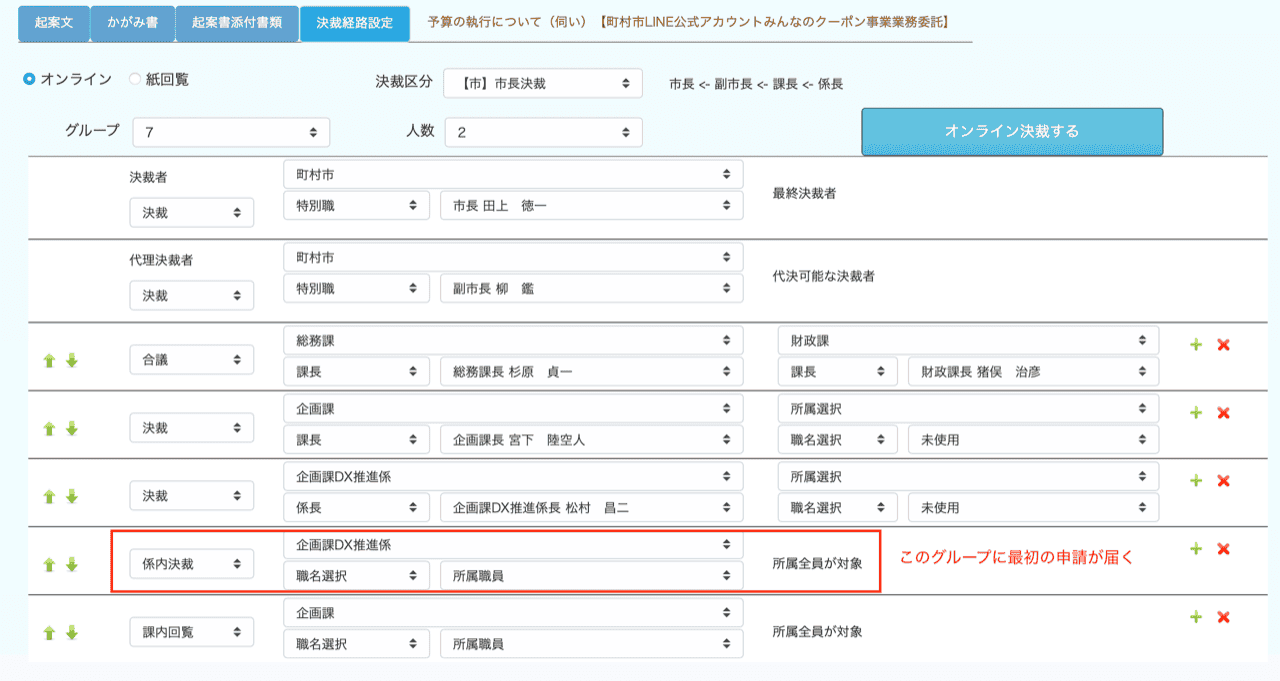The height and width of the screenshot is (681, 1280).
Task: Move the 係内決裁 row down
Action: [x=71, y=564]
